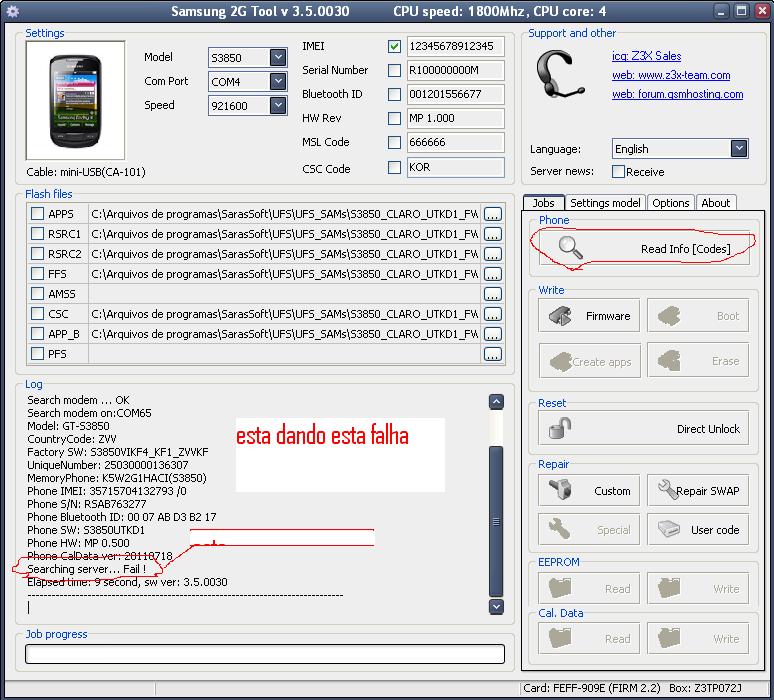The image size is (774, 700).
Task: Browse for the FFS flash file
Action: tap(493, 274)
